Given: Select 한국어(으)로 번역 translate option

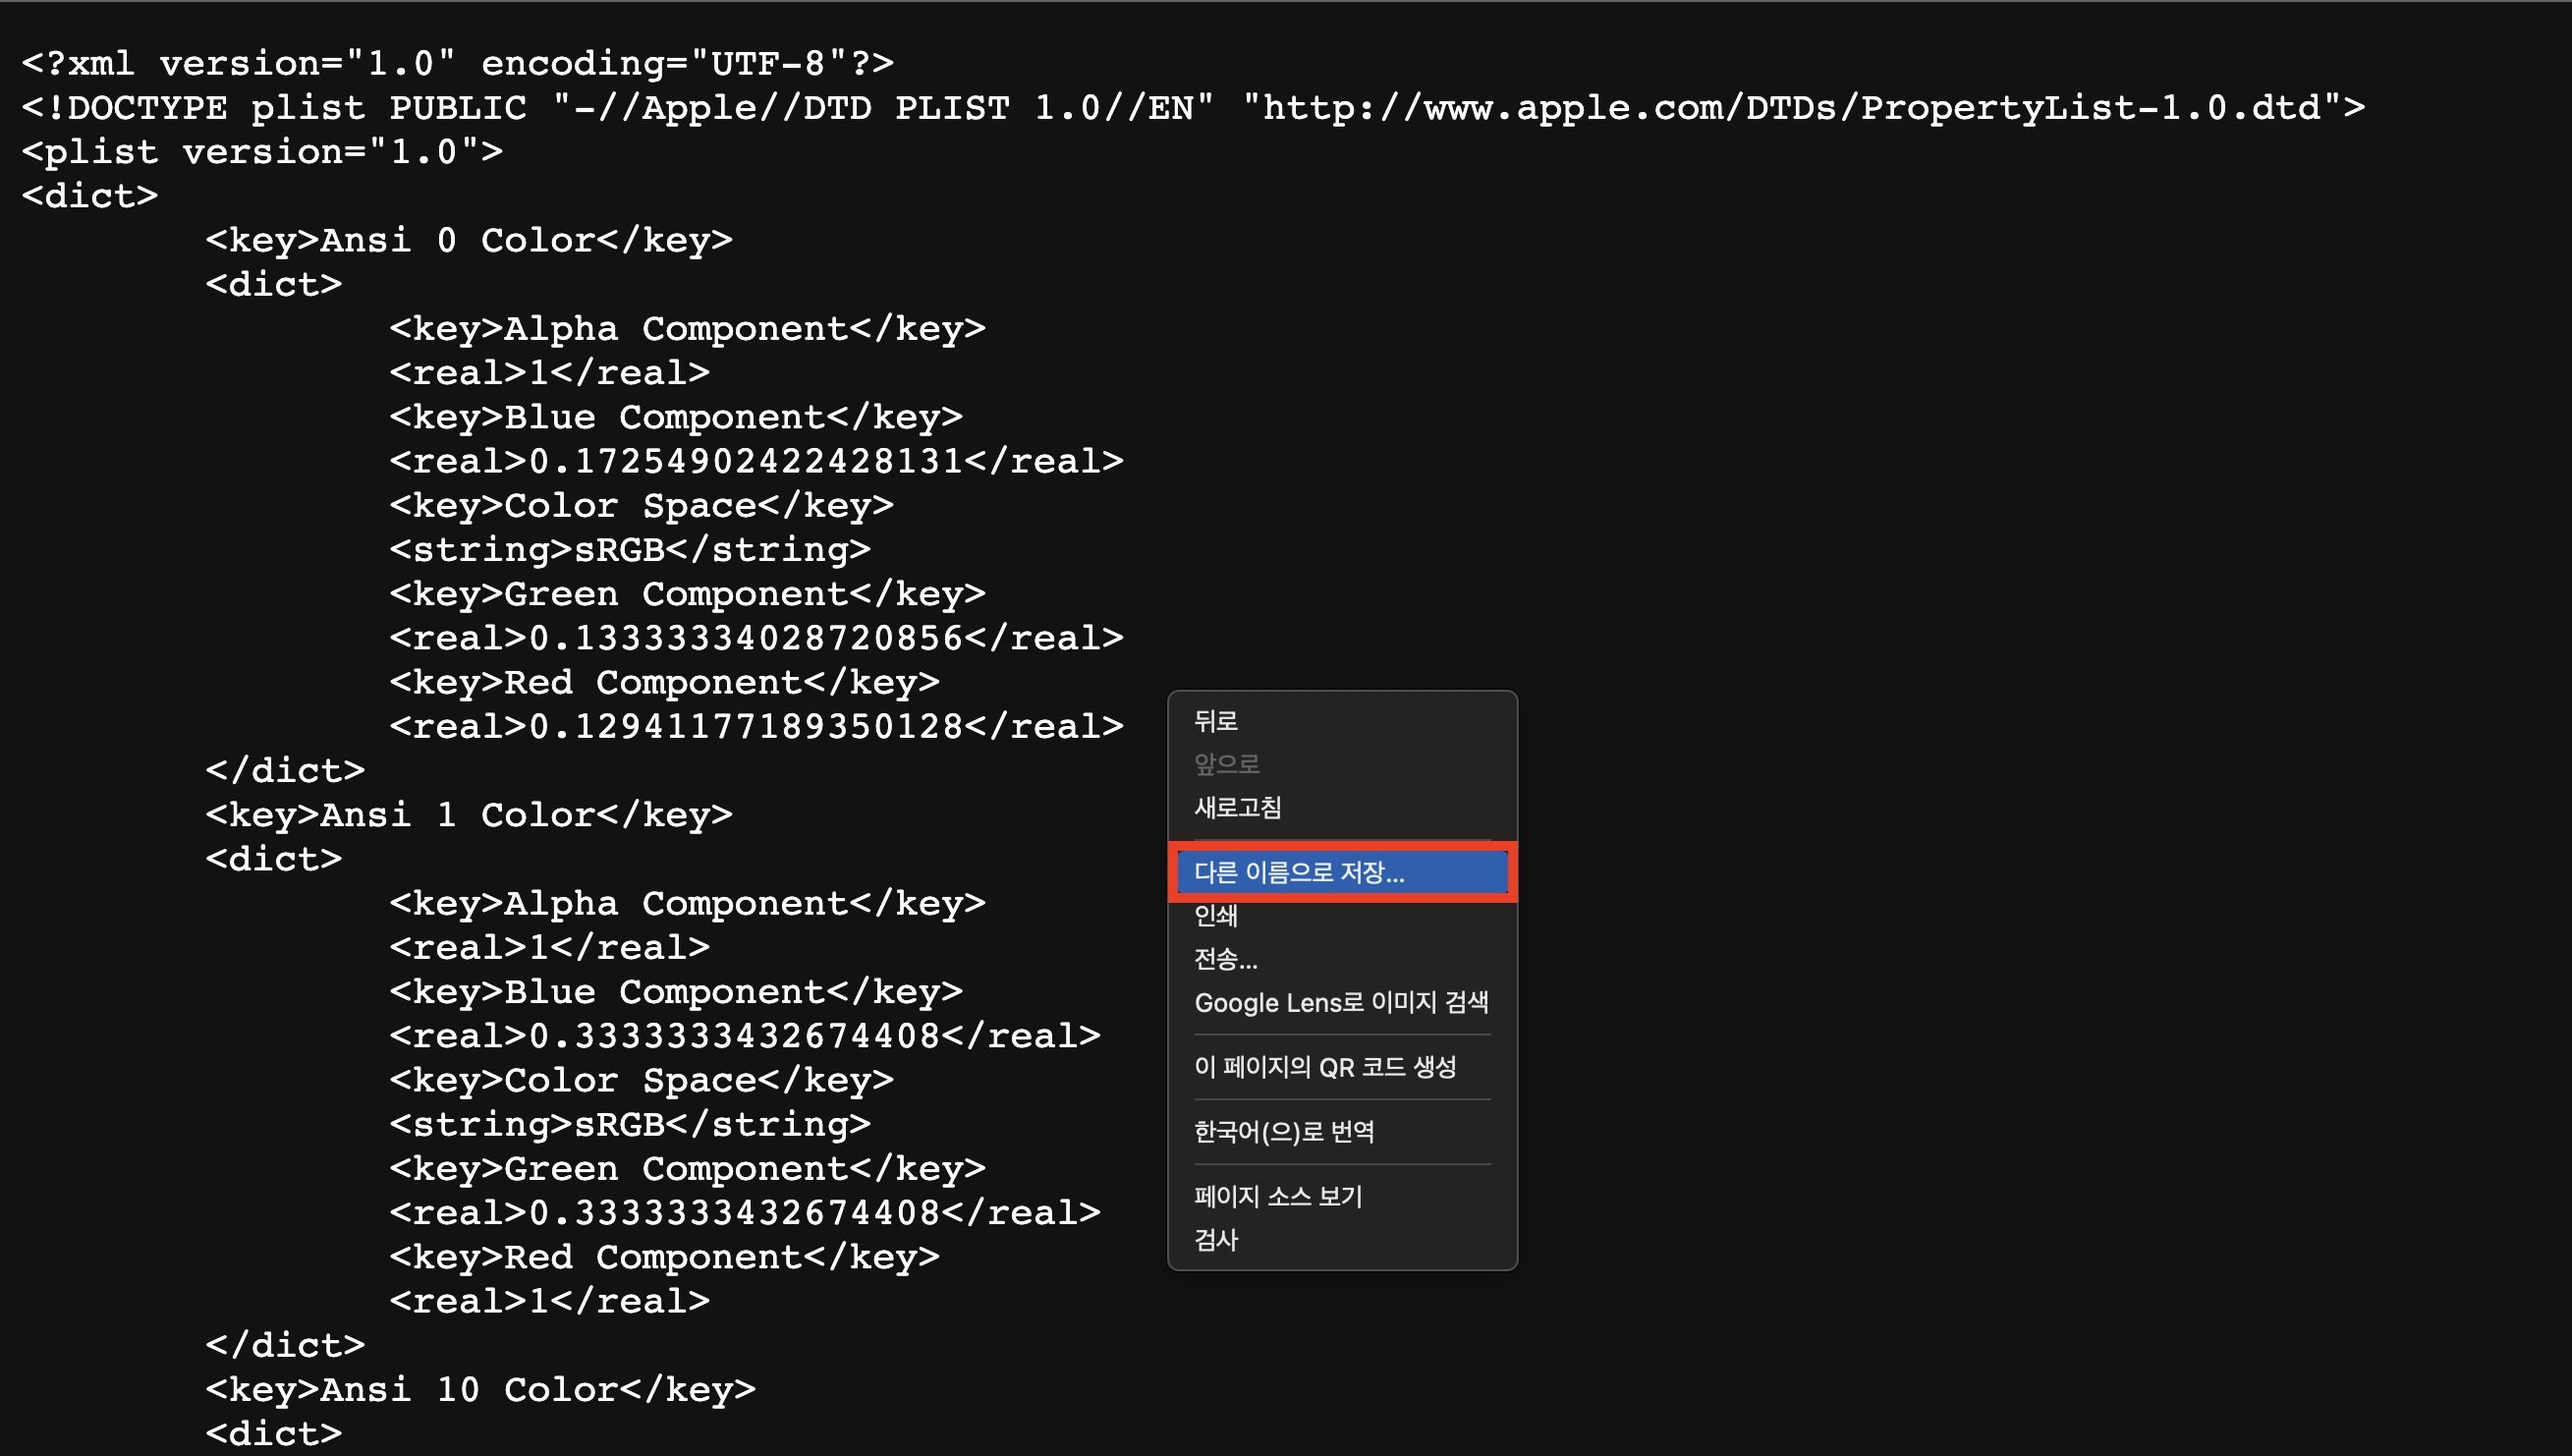Looking at the screenshot, I should coord(1284,1131).
